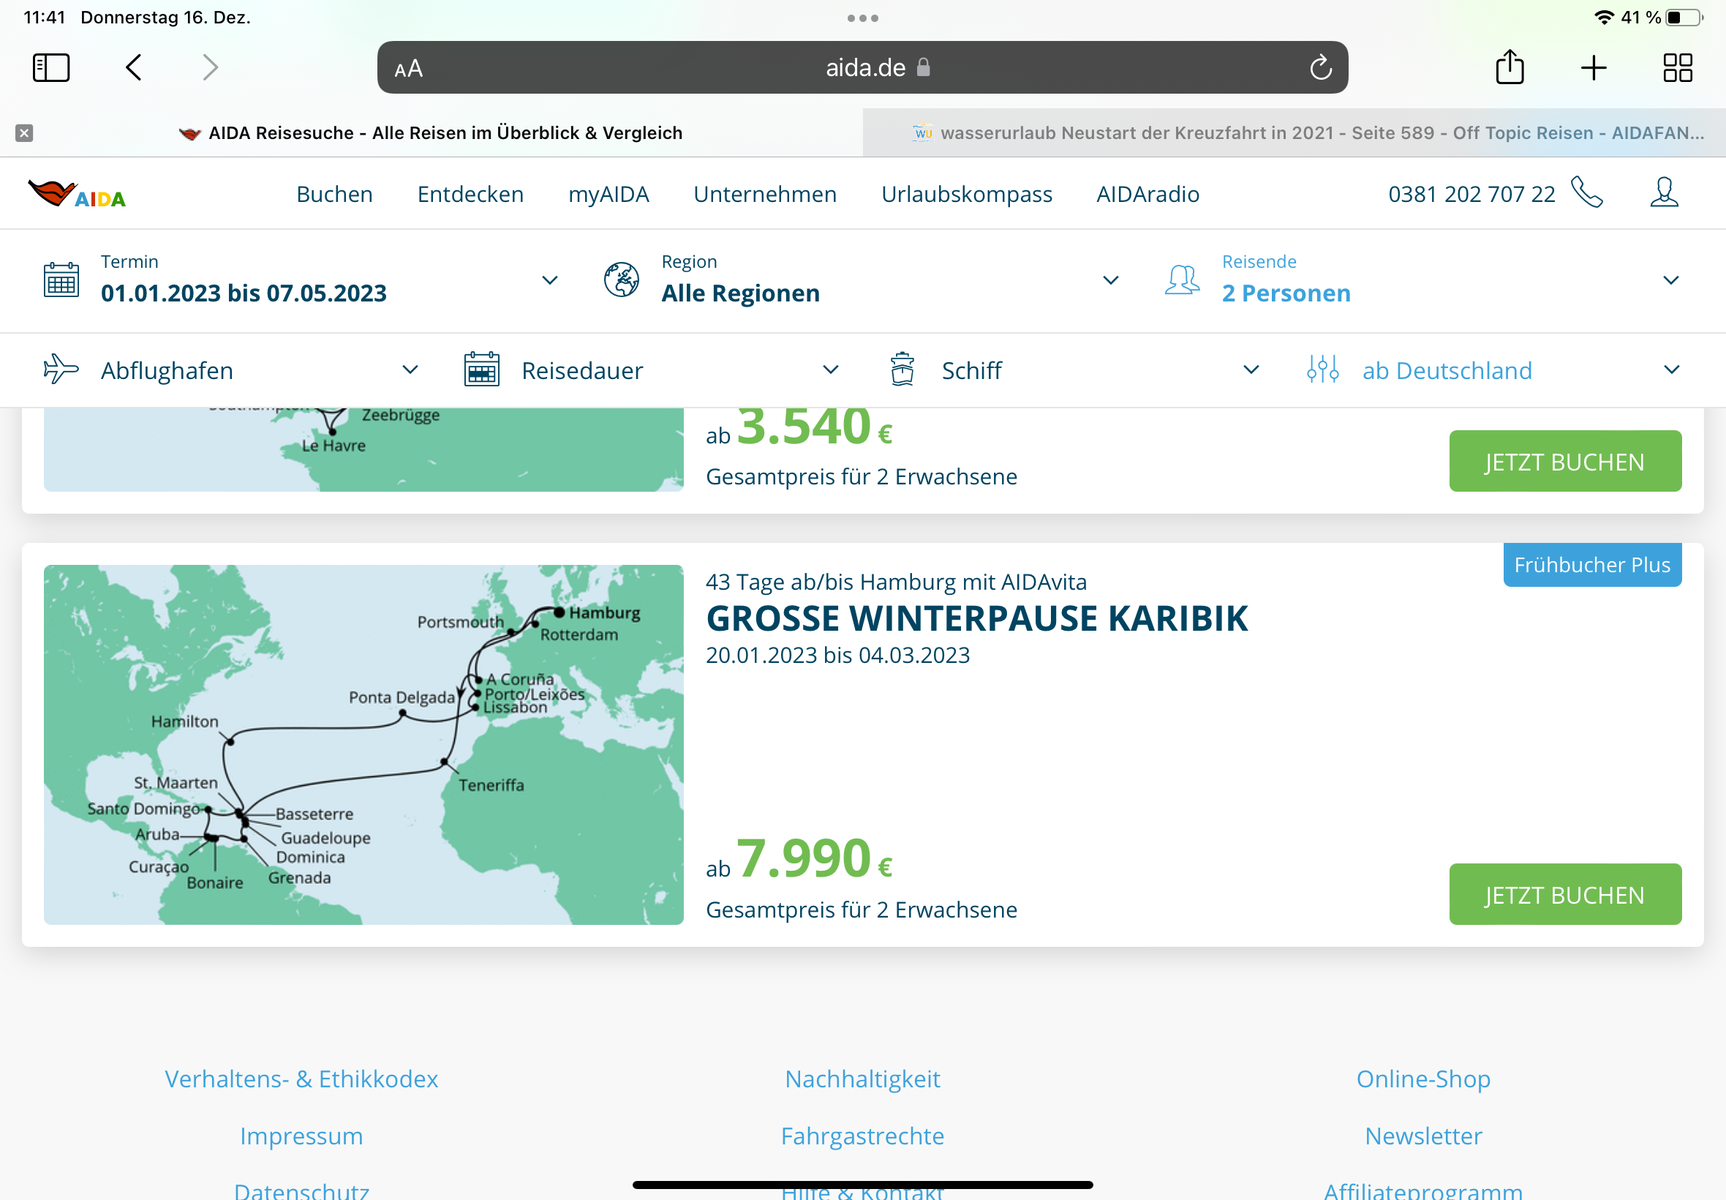The width and height of the screenshot is (1726, 1200).
Task: Tap the aida.de address bar
Action: [x=862, y=68]
